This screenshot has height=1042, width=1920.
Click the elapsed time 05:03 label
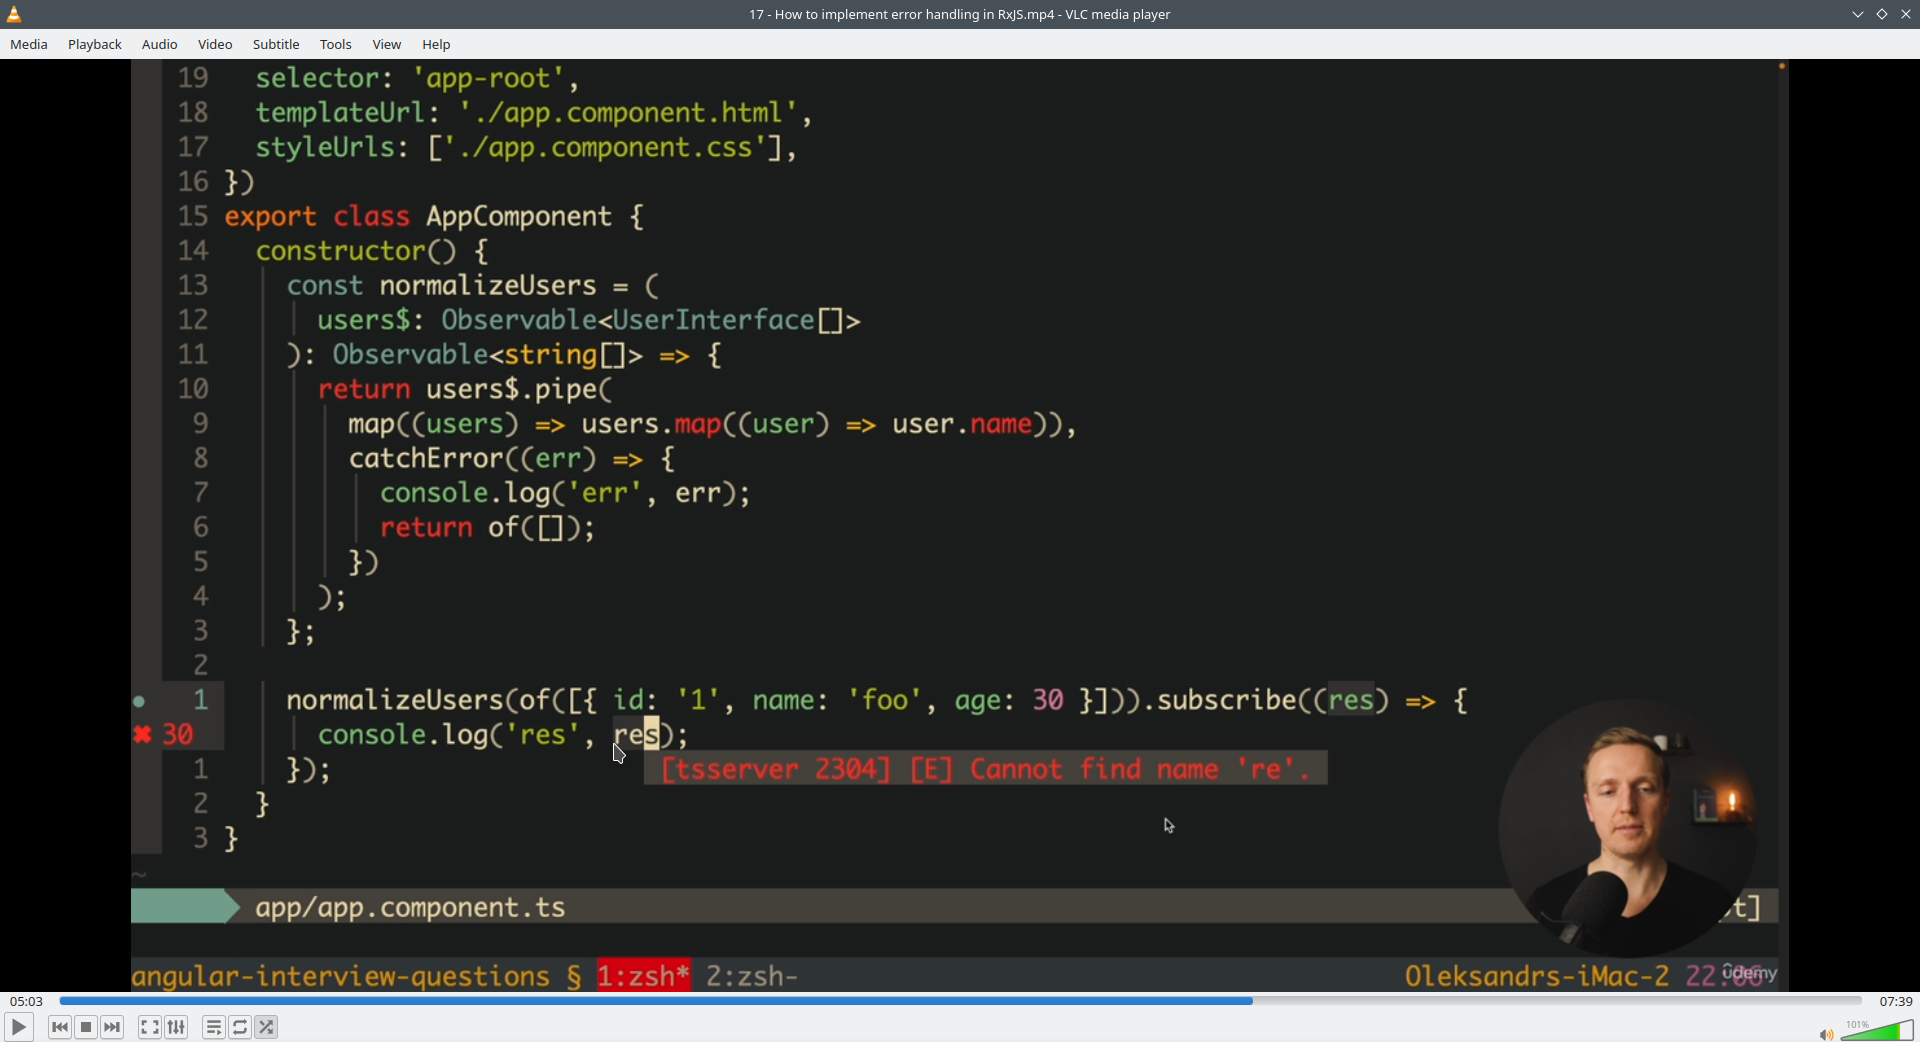(27, 1001)
